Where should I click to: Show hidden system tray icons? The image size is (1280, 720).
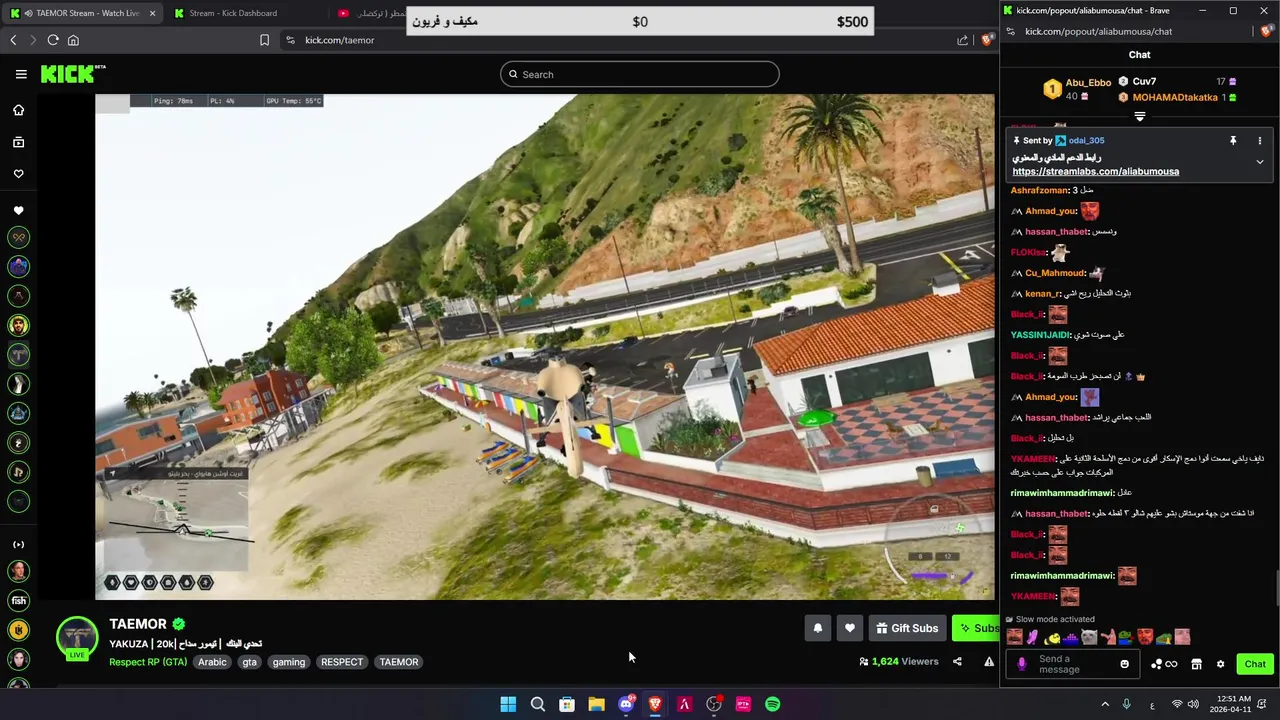(1105, 705)
